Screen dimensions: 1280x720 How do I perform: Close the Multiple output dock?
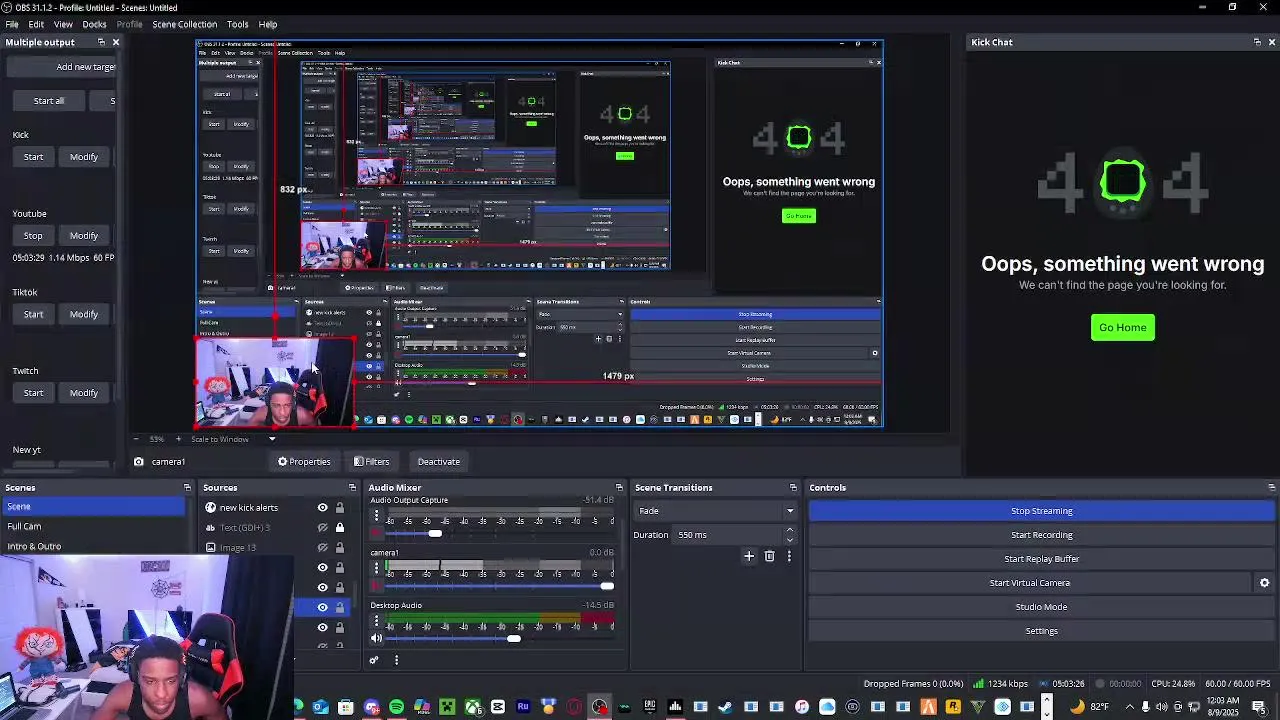115,42
